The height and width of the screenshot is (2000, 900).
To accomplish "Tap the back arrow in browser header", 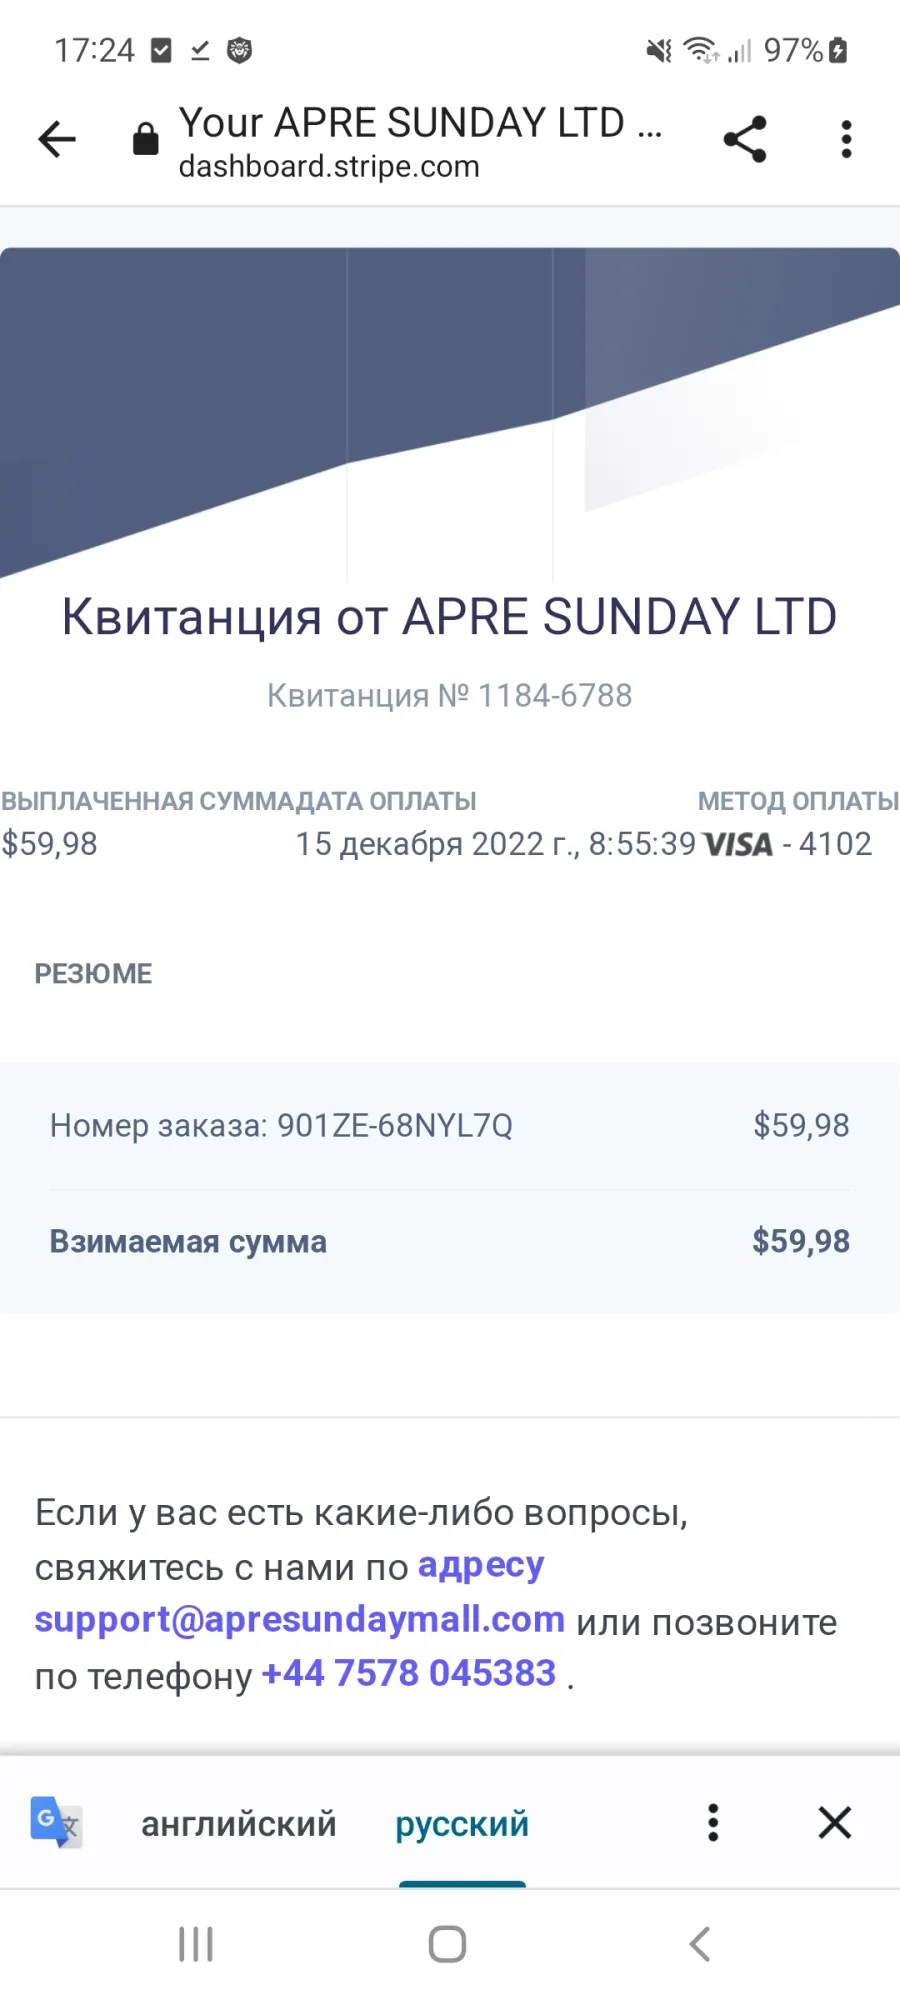I will [57, 139].
